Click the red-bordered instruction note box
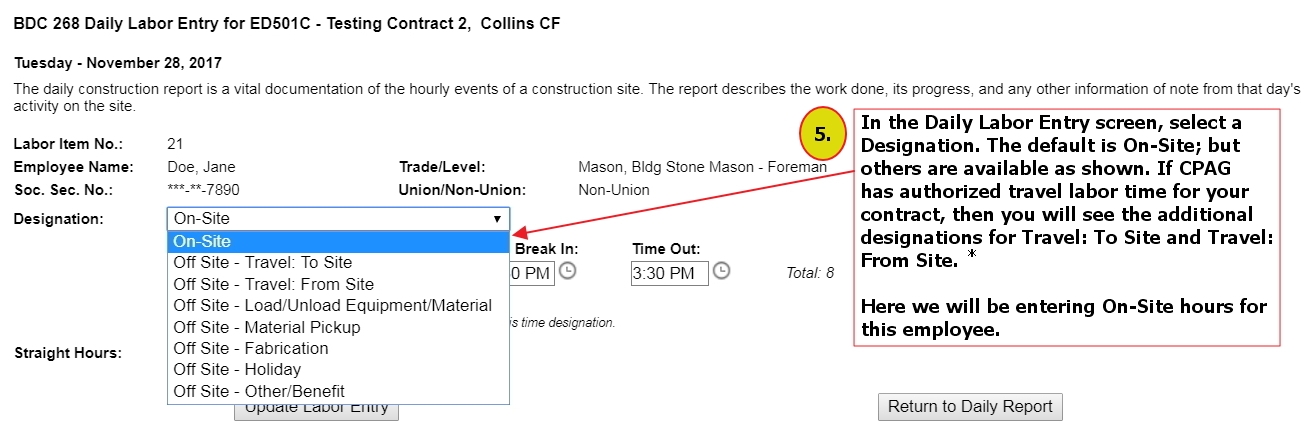1310x434 pixels. (1066, 226)
